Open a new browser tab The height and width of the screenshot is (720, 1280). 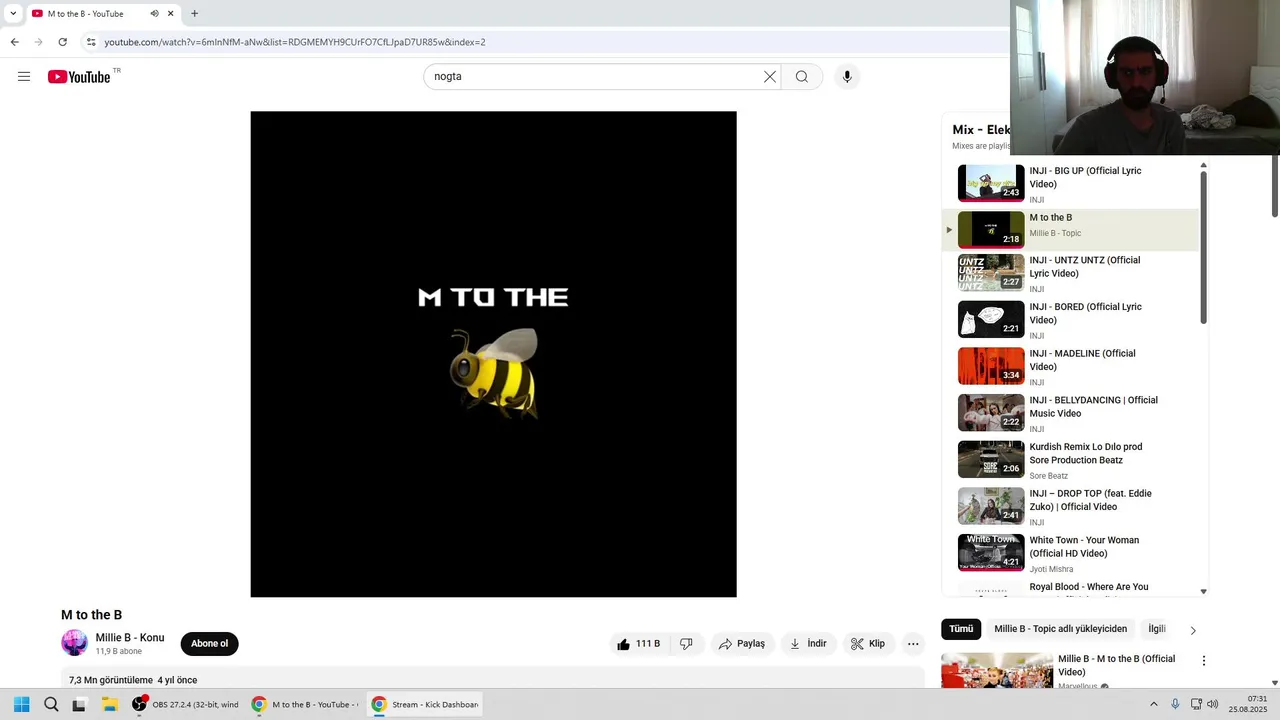pos(194,14)
